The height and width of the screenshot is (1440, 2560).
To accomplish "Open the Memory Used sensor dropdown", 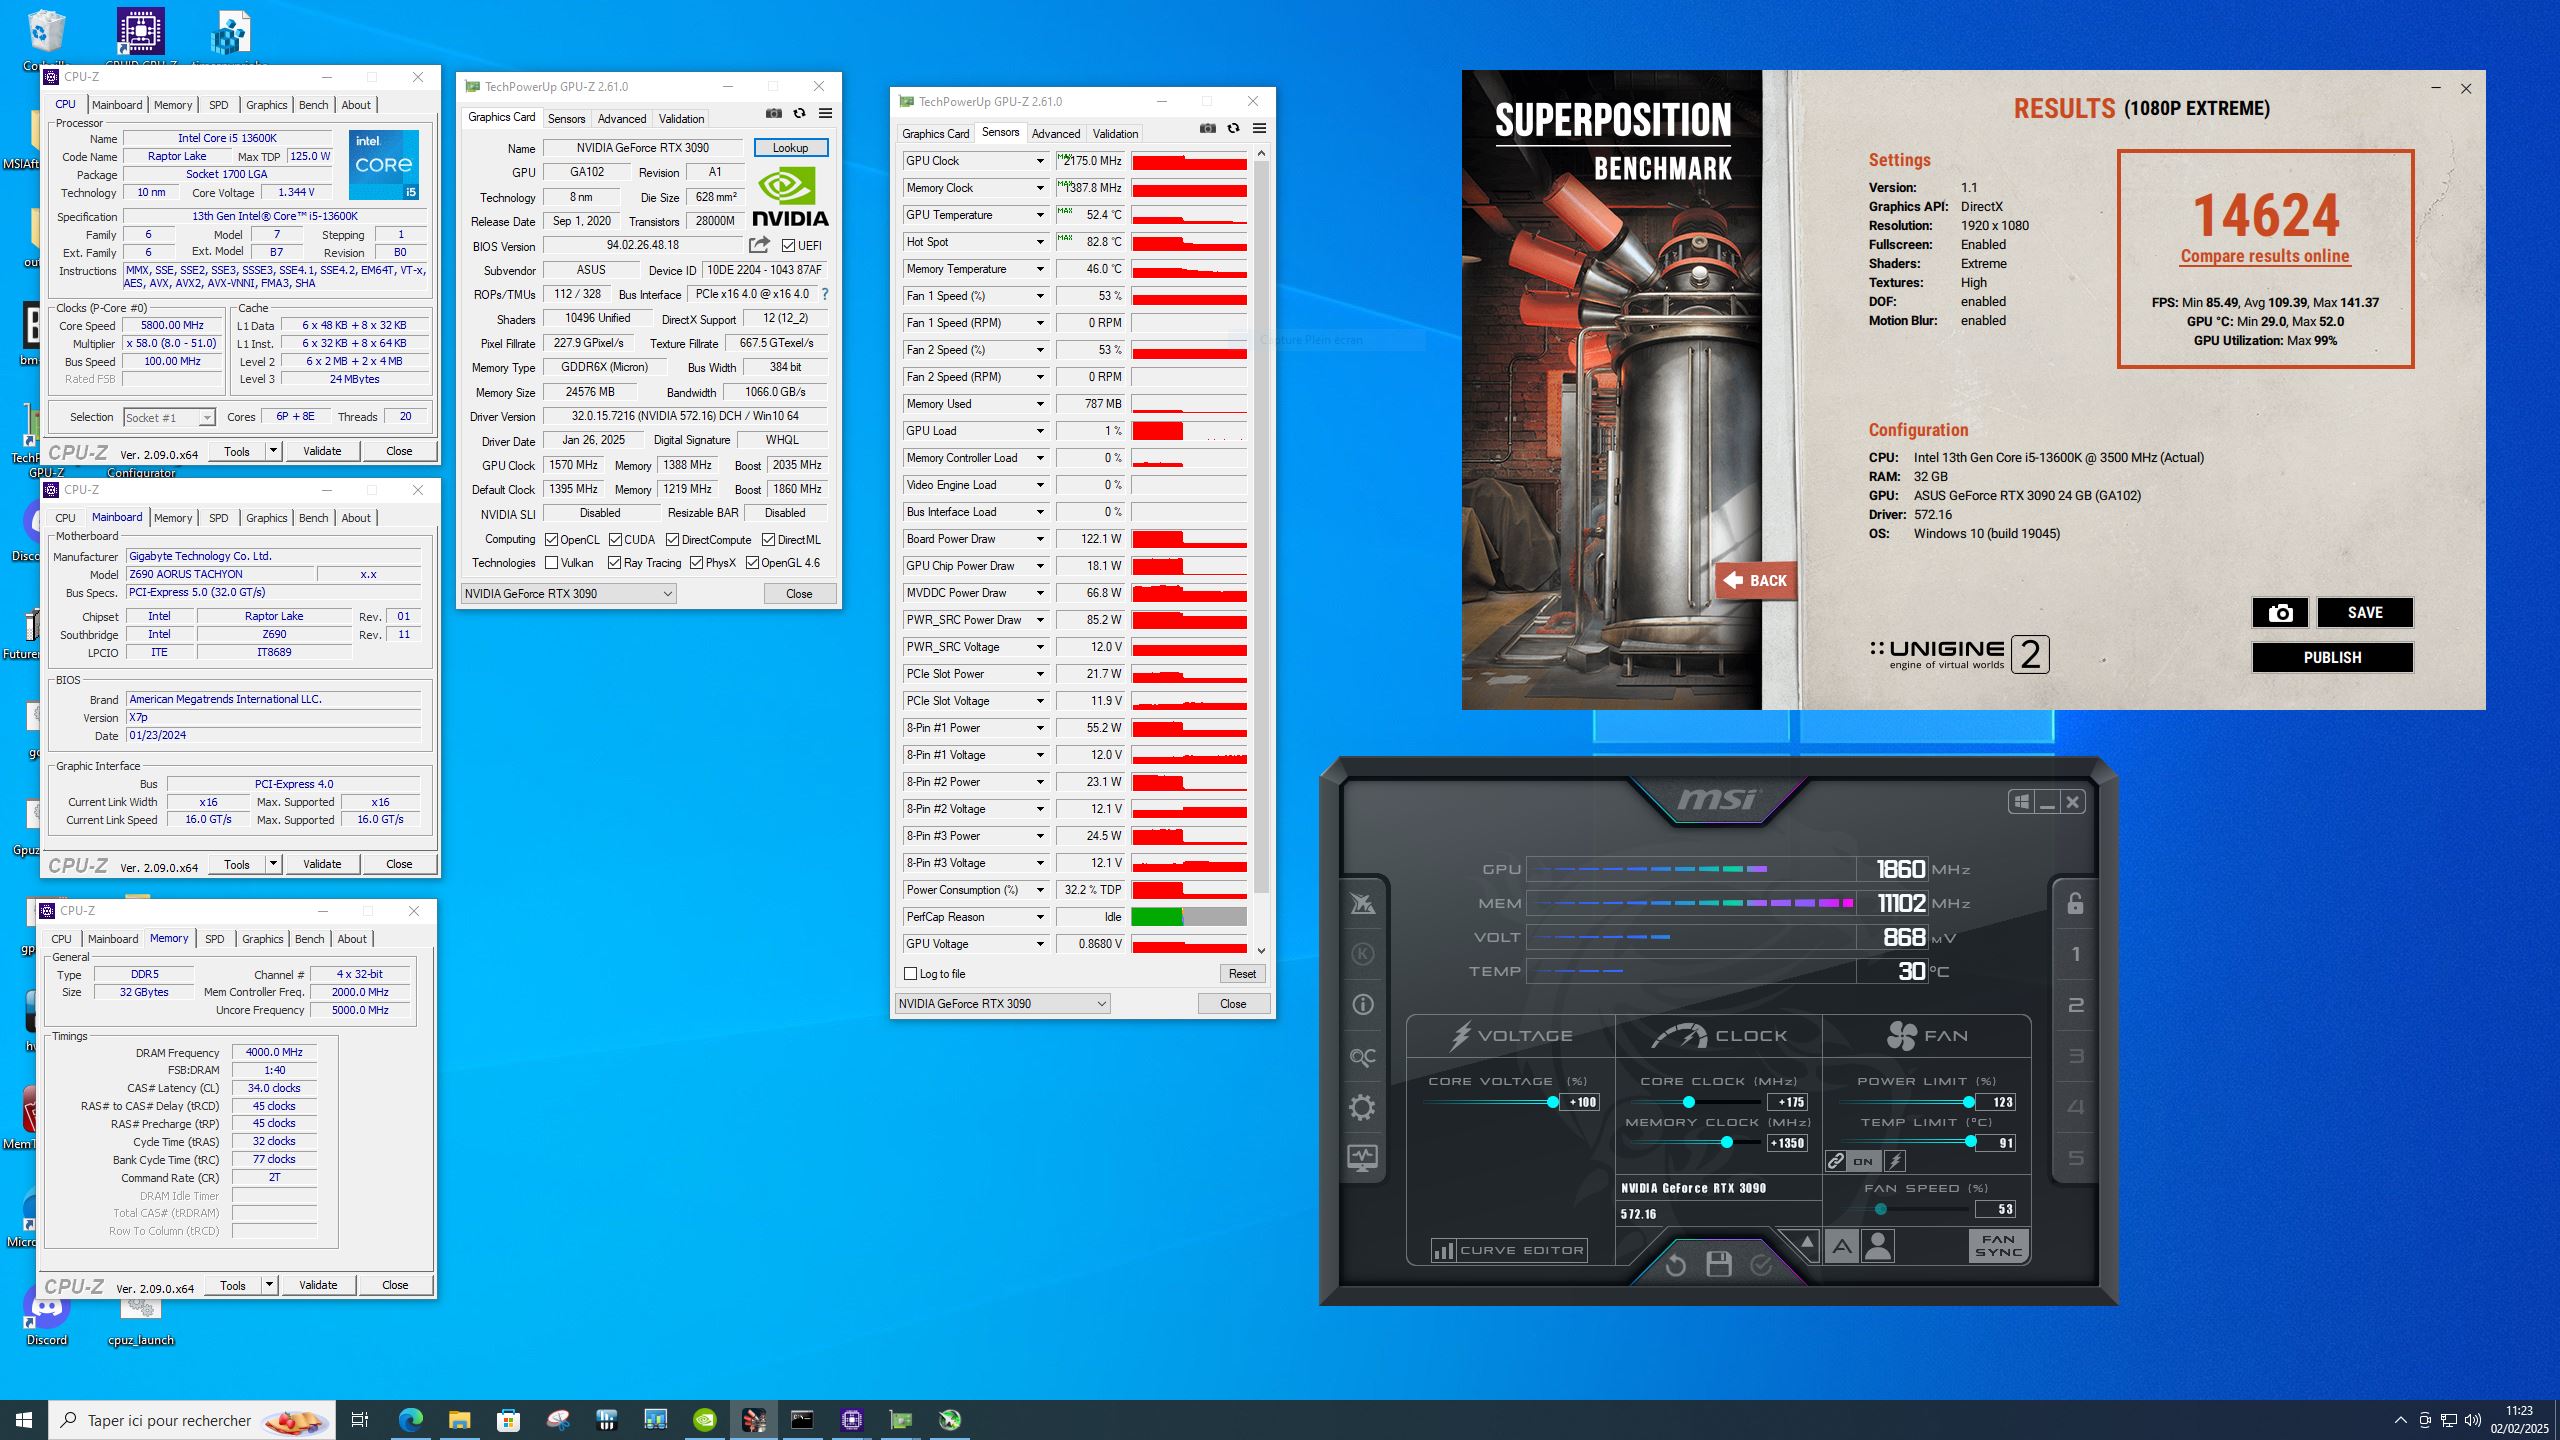I will coord(1039,404).
